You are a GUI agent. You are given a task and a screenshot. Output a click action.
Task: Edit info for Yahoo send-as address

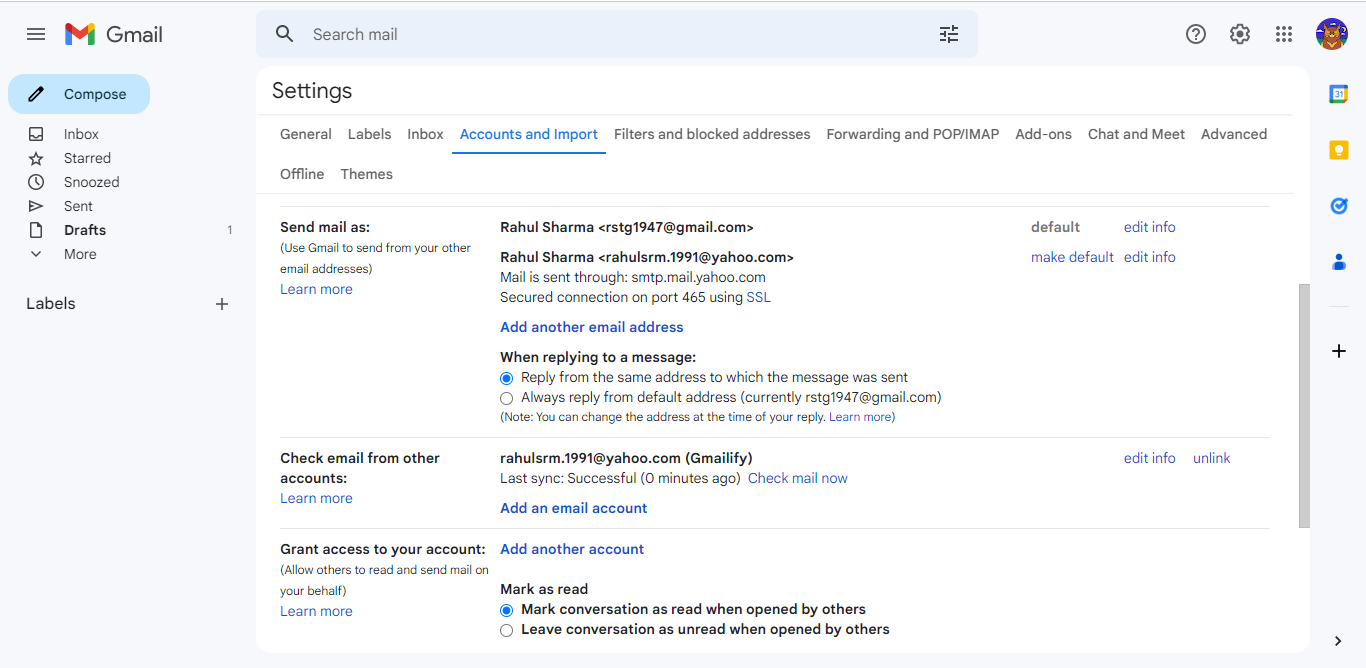pyautogui.click(x=1150, y=257)
